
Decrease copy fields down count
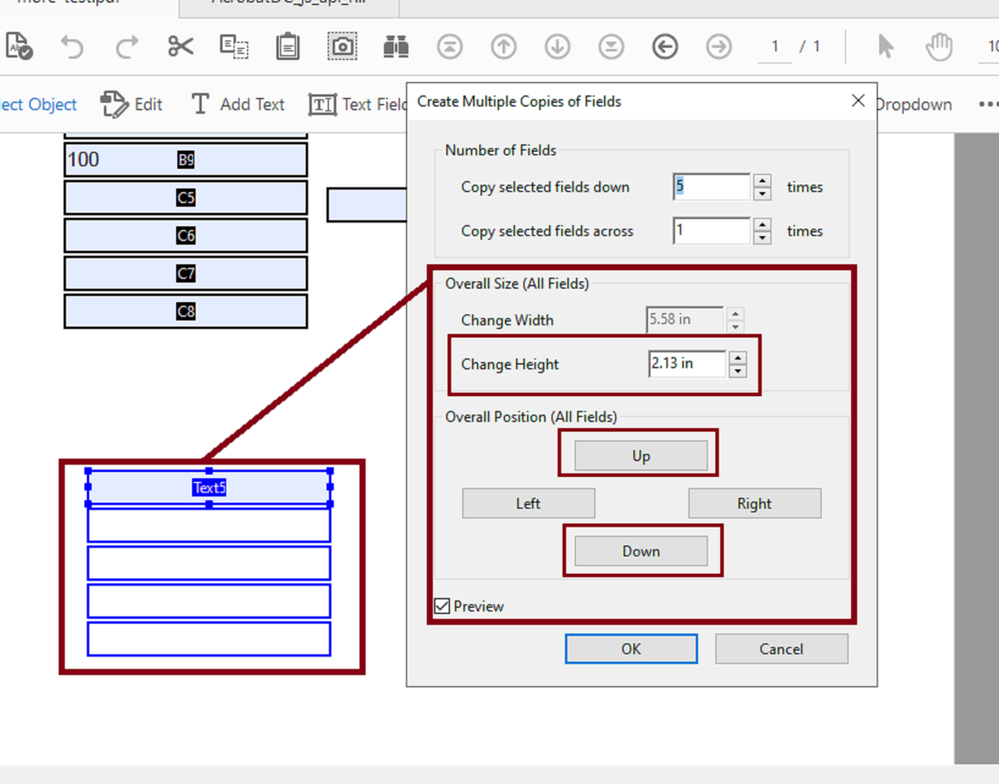(762, 194)
